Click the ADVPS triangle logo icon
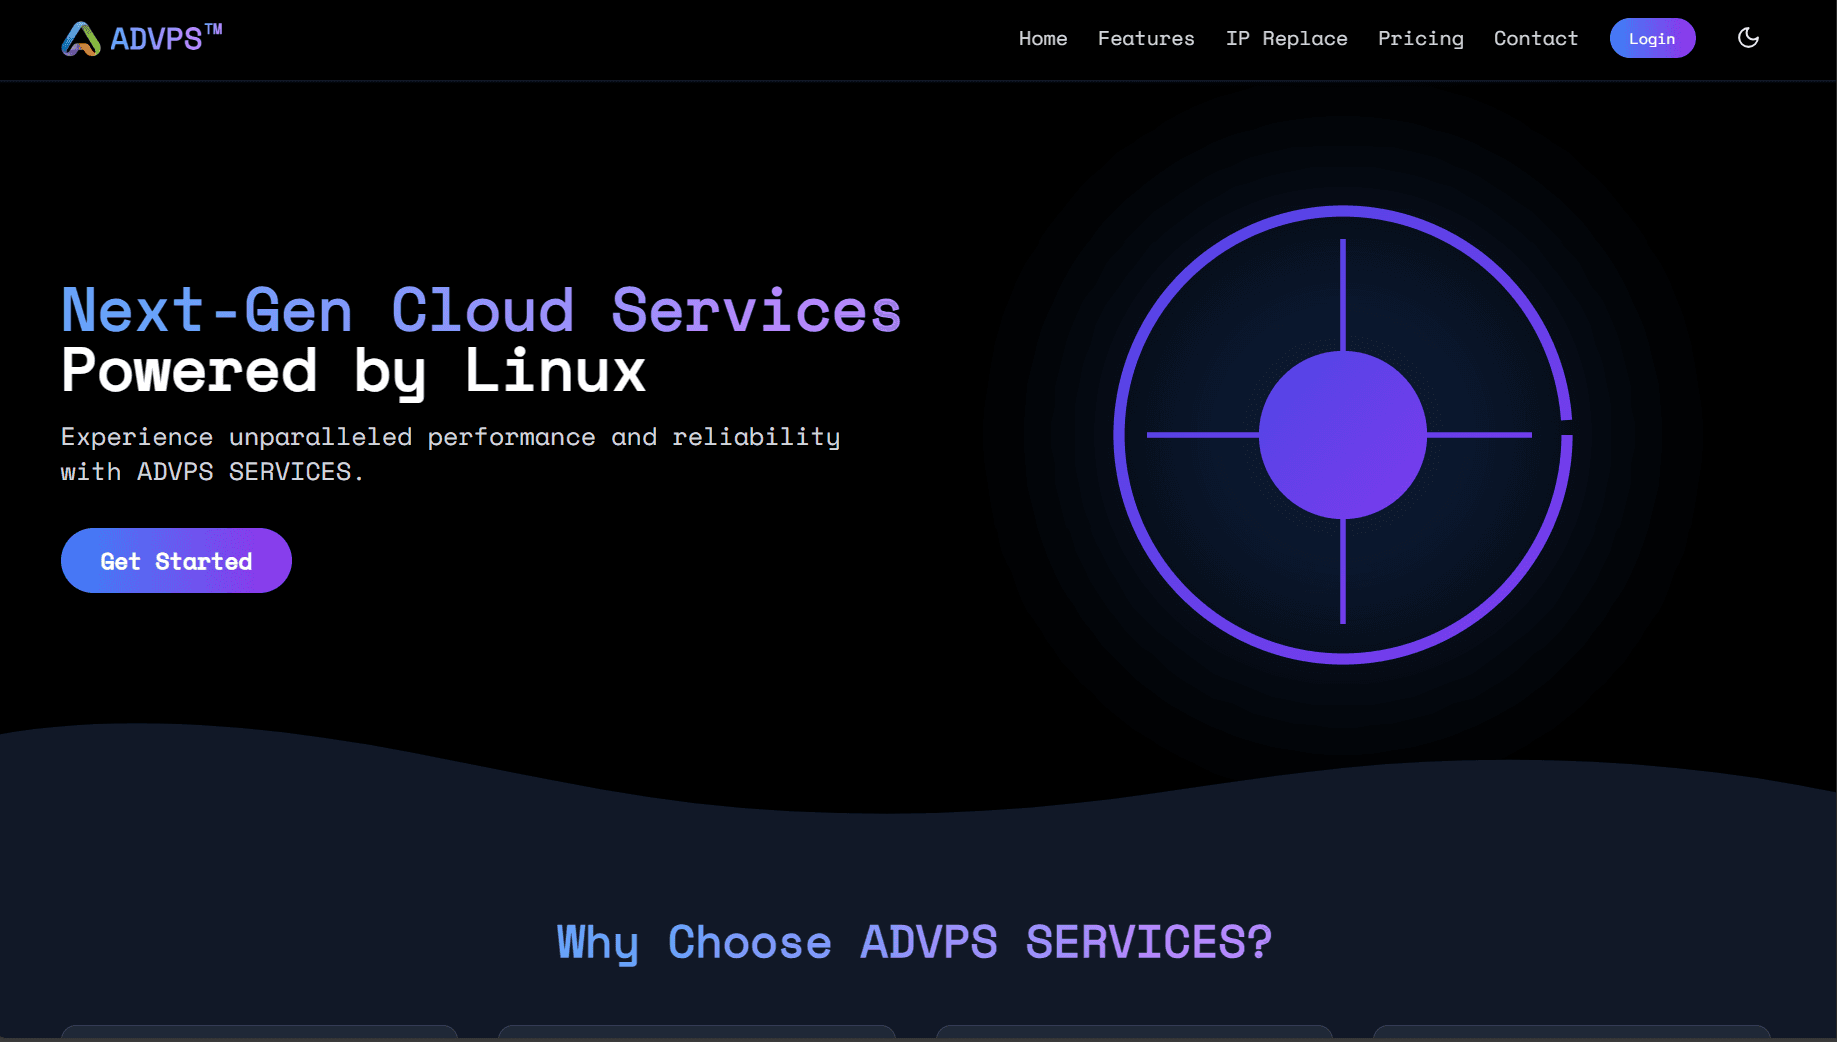 pyautogui.click(x=81, y=38)
